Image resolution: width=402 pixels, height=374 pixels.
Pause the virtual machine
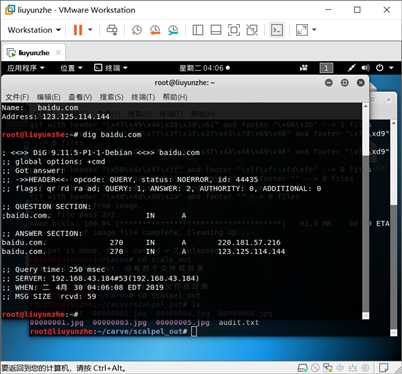pos(78,30)
